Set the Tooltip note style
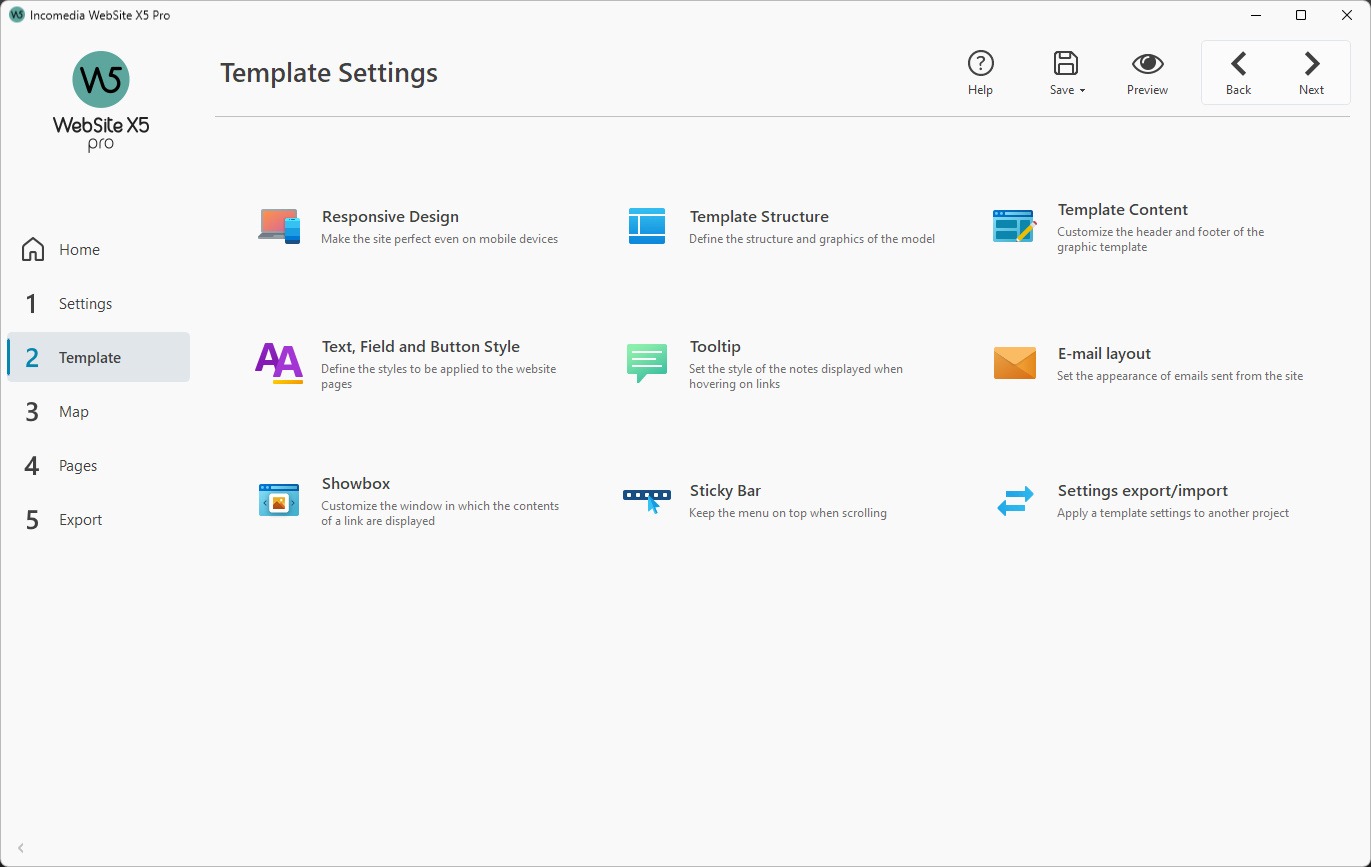 tap(715, 347)
